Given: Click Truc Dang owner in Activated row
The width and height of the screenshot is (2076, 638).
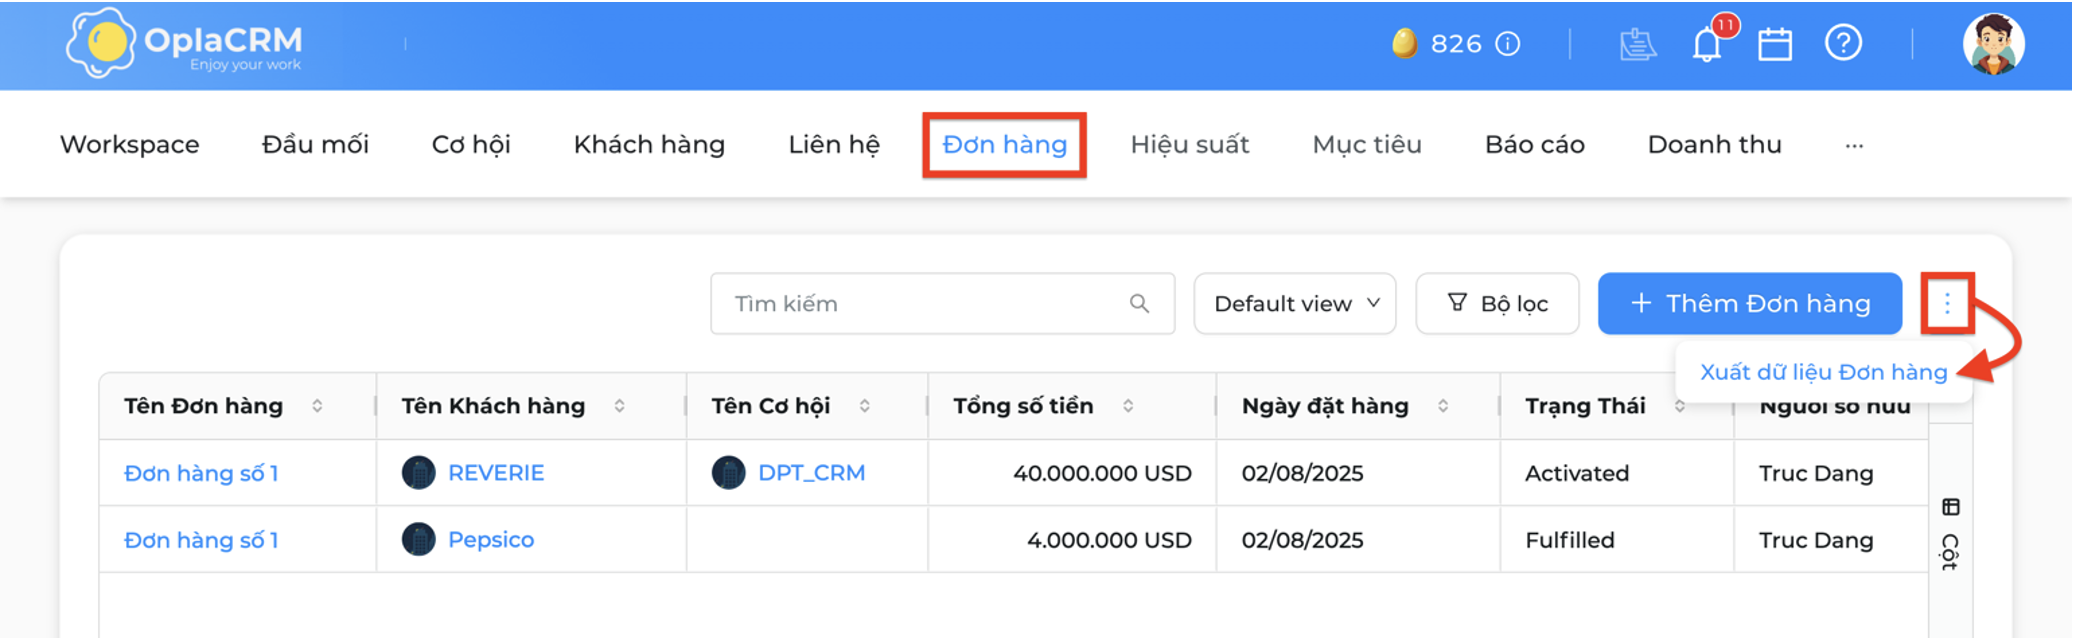Looking at the screenshot, I should click(x=1816, y=473).
